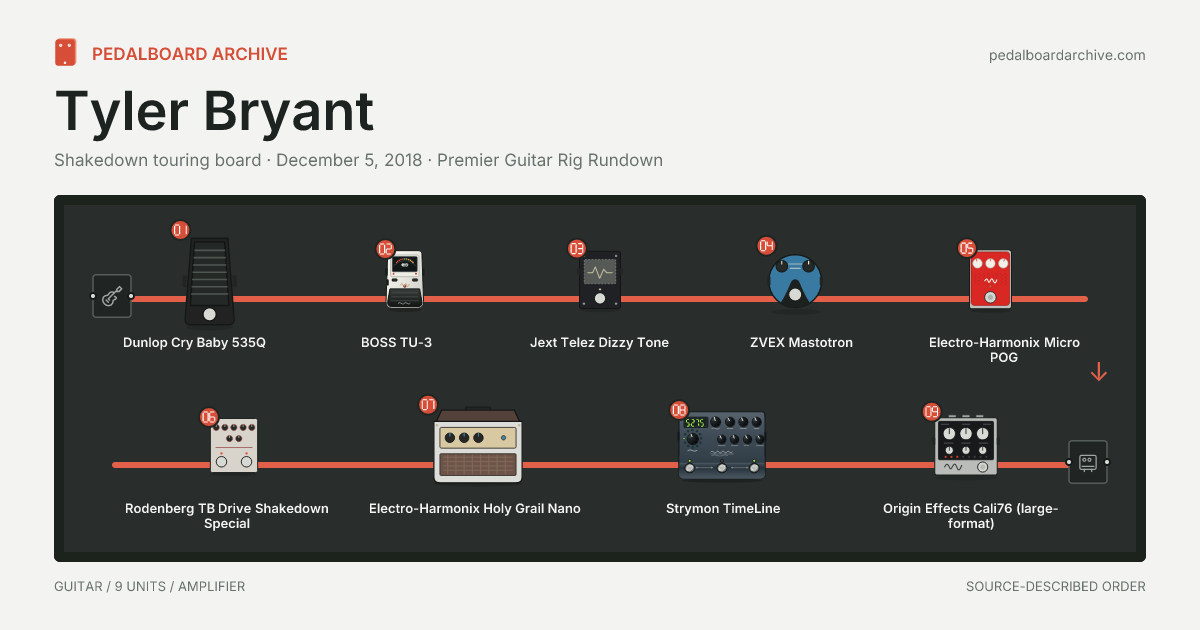The width and height of the screenshot is (1200, 630).
Task: Click the 04 order badge
Action: pyautogui.click(x=766, y=245)
